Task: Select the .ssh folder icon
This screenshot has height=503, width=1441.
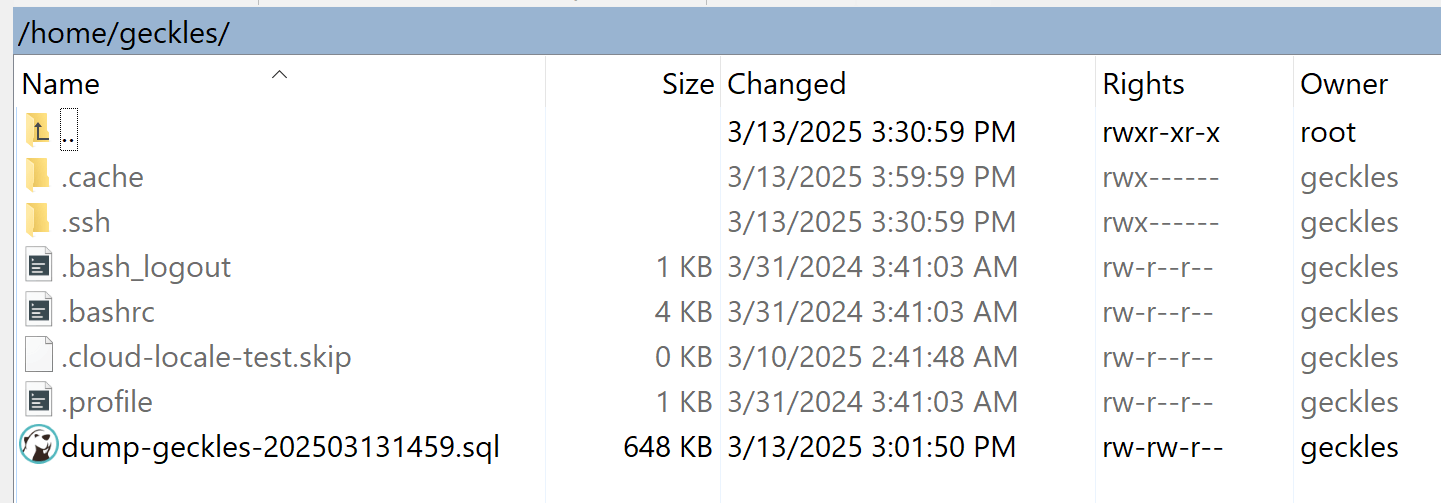Action: click(x=38, y=222)
